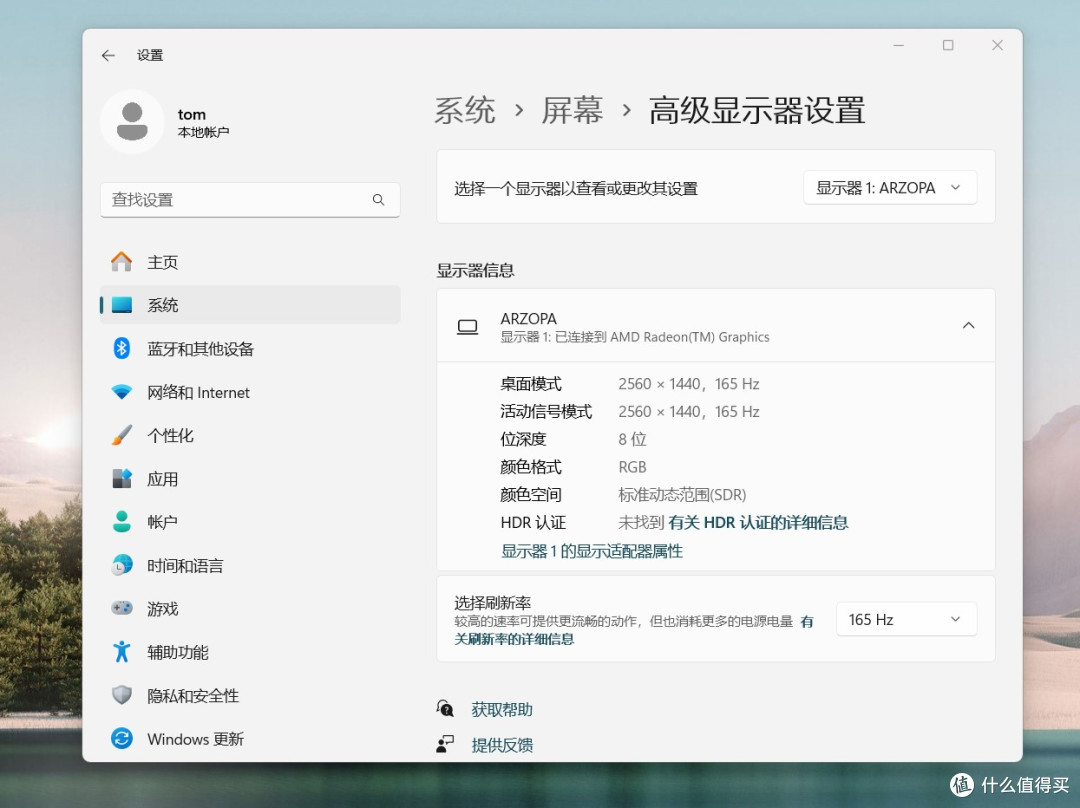Image resolution: width=1080 pixels, height=808 pixels.
Task: Open 有关 HDR 认证的详细信息 link
Action: [758, 523]
